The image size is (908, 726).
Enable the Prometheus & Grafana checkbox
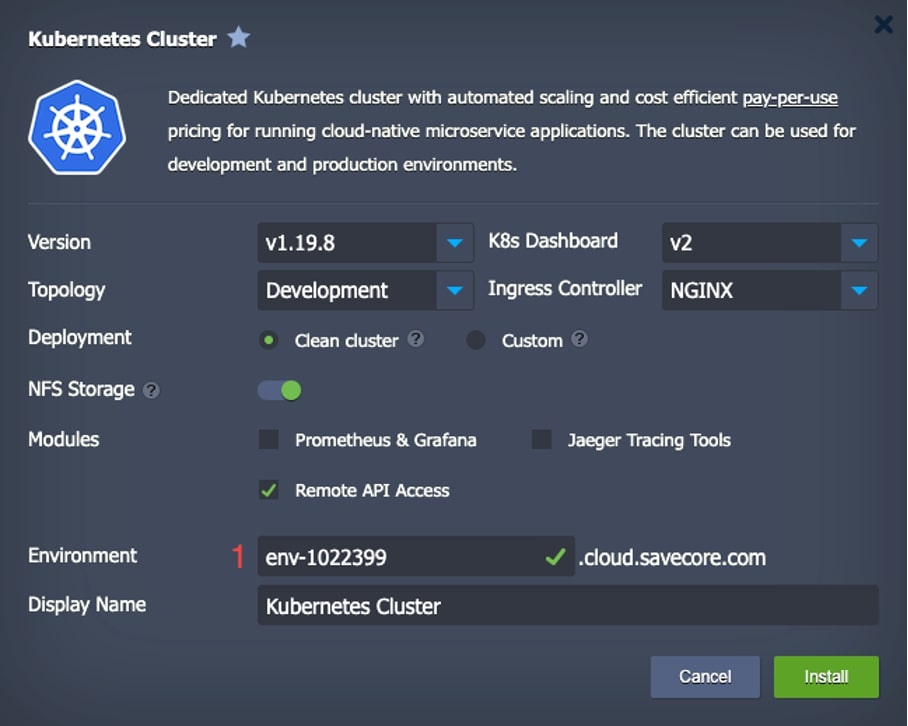(268, 440)
